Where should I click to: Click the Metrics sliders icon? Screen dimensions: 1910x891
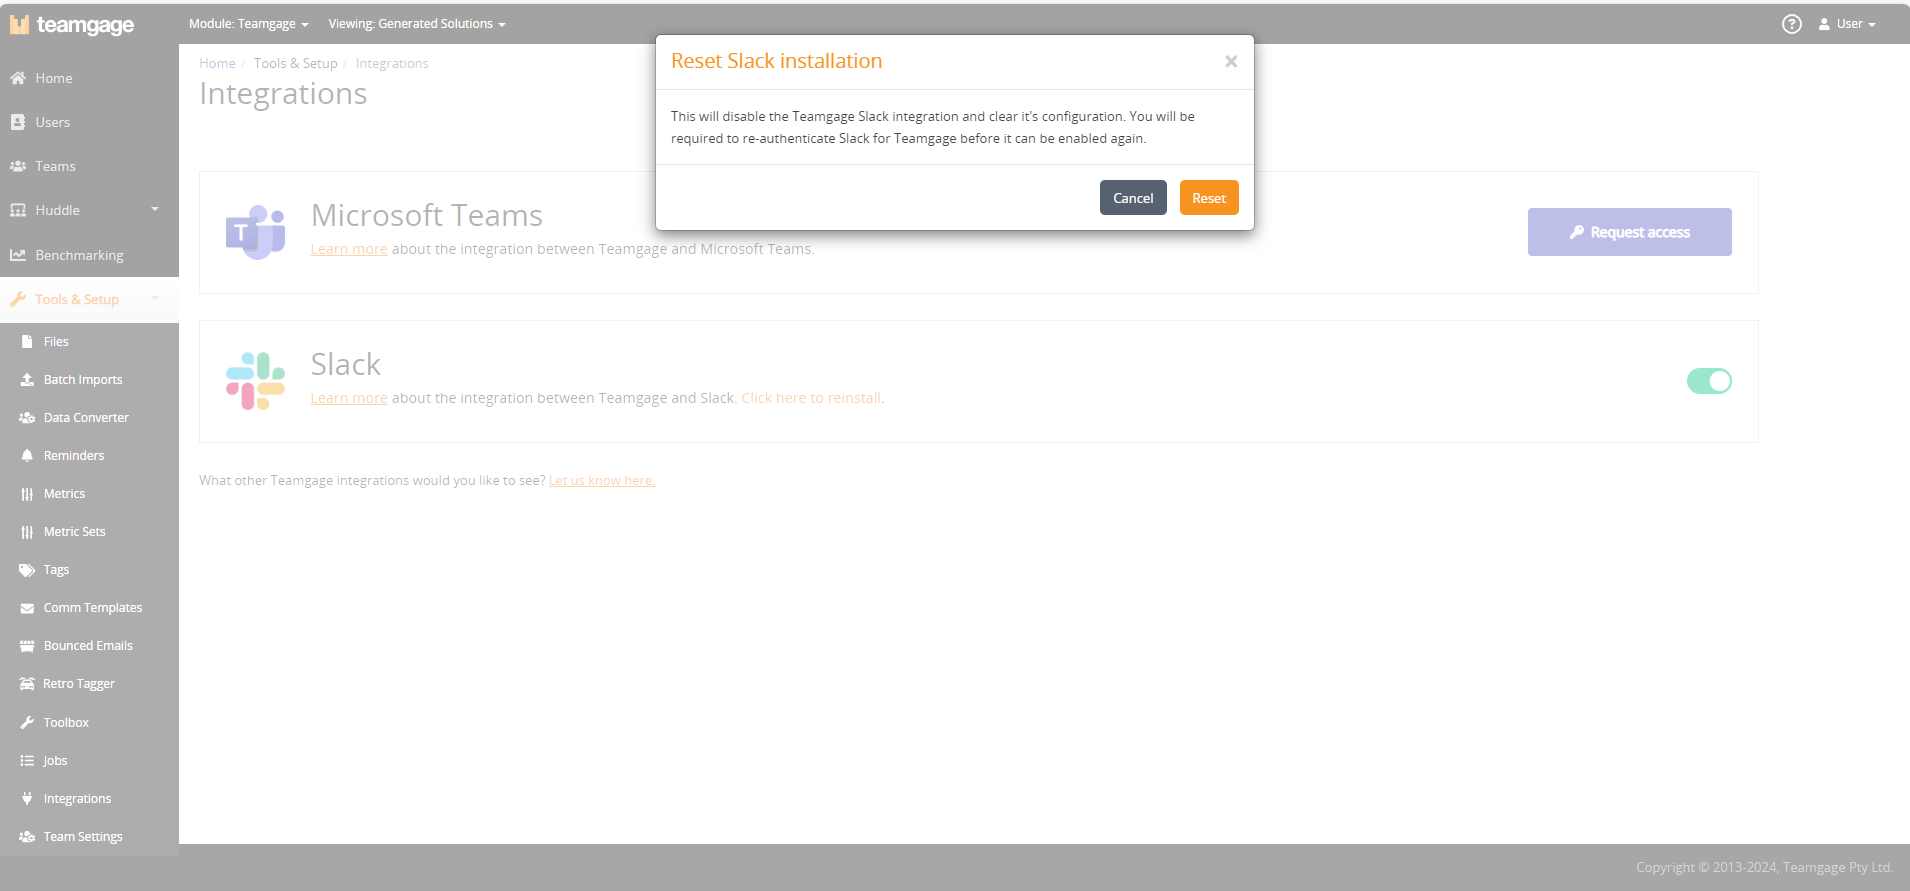tap(27, 494)
